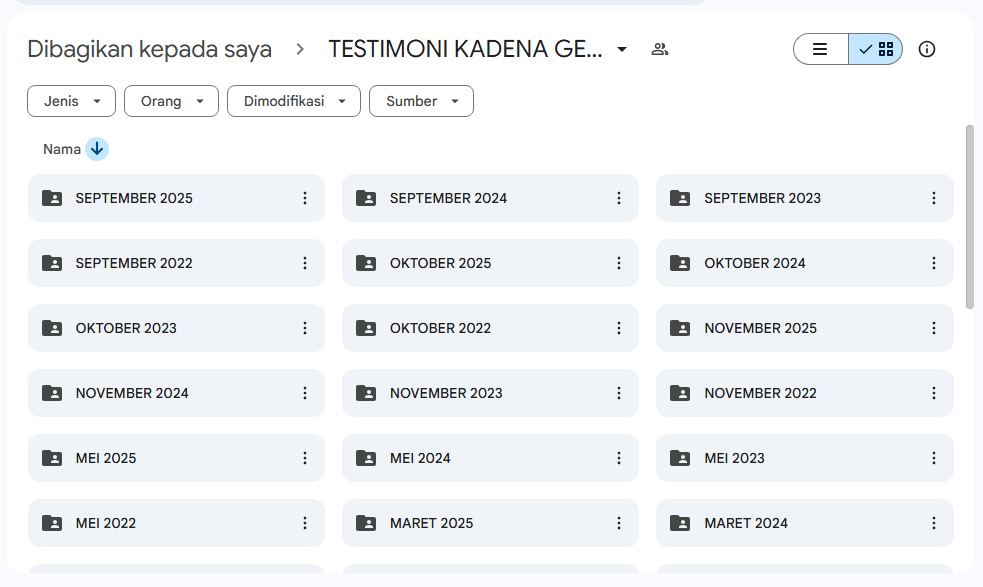Viewport: 983px width, 587px height.
Task: Open the three-dot menu for NOVEMBER 2023
Action: (x=619, y=393)
